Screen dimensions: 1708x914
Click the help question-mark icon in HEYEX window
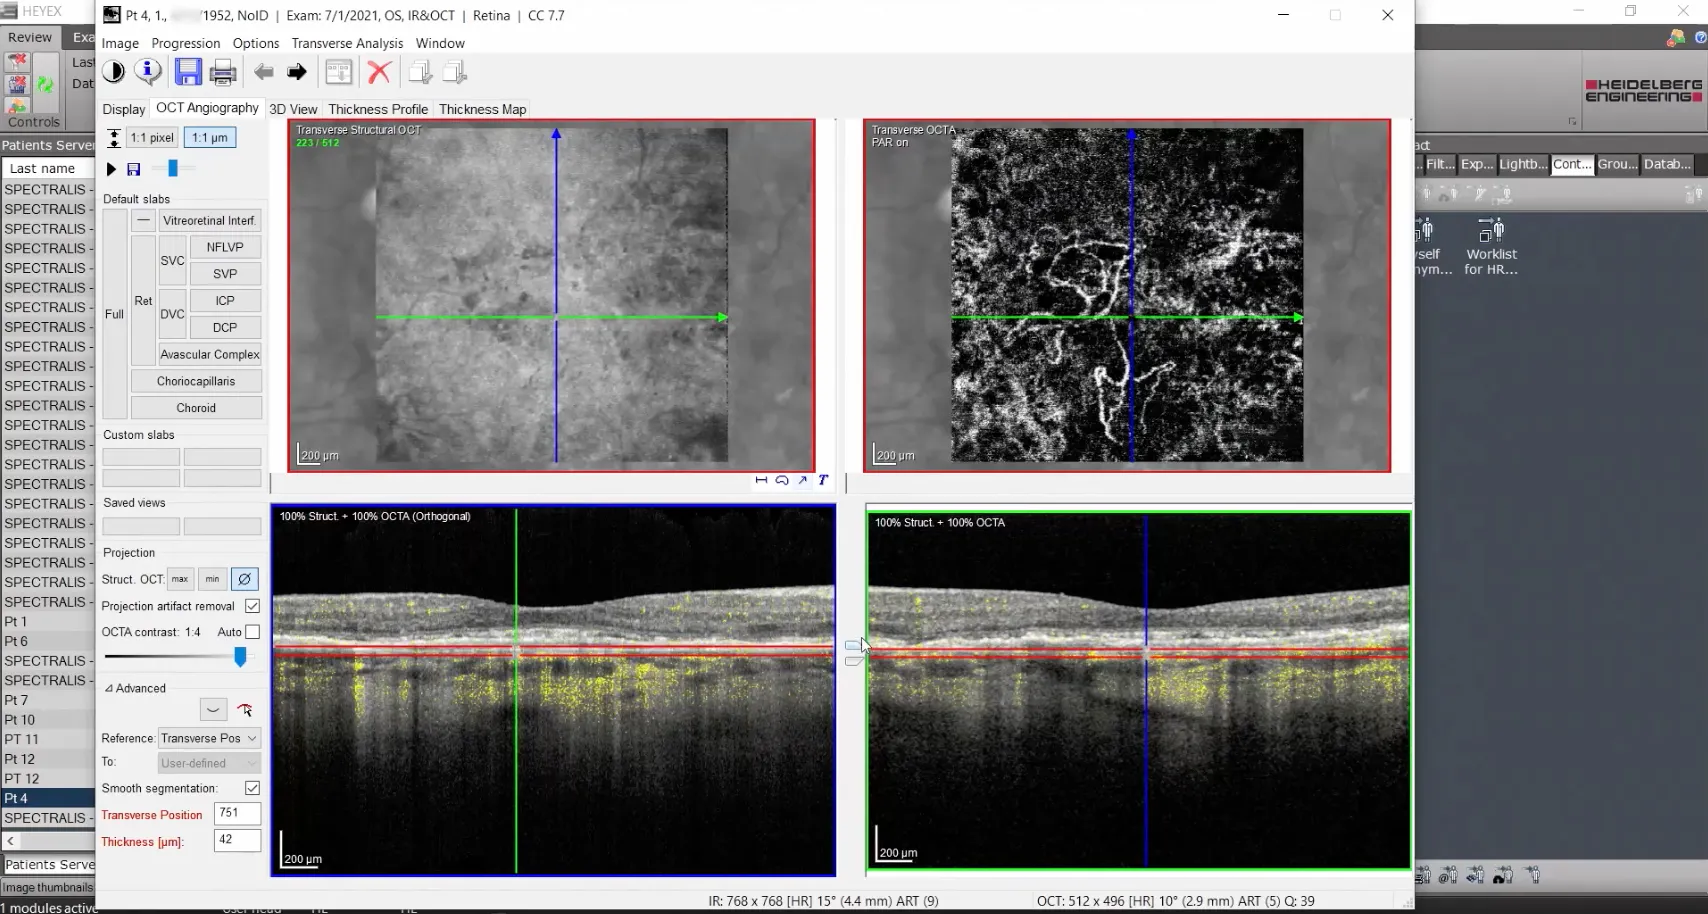click(x=1700, y=38)
